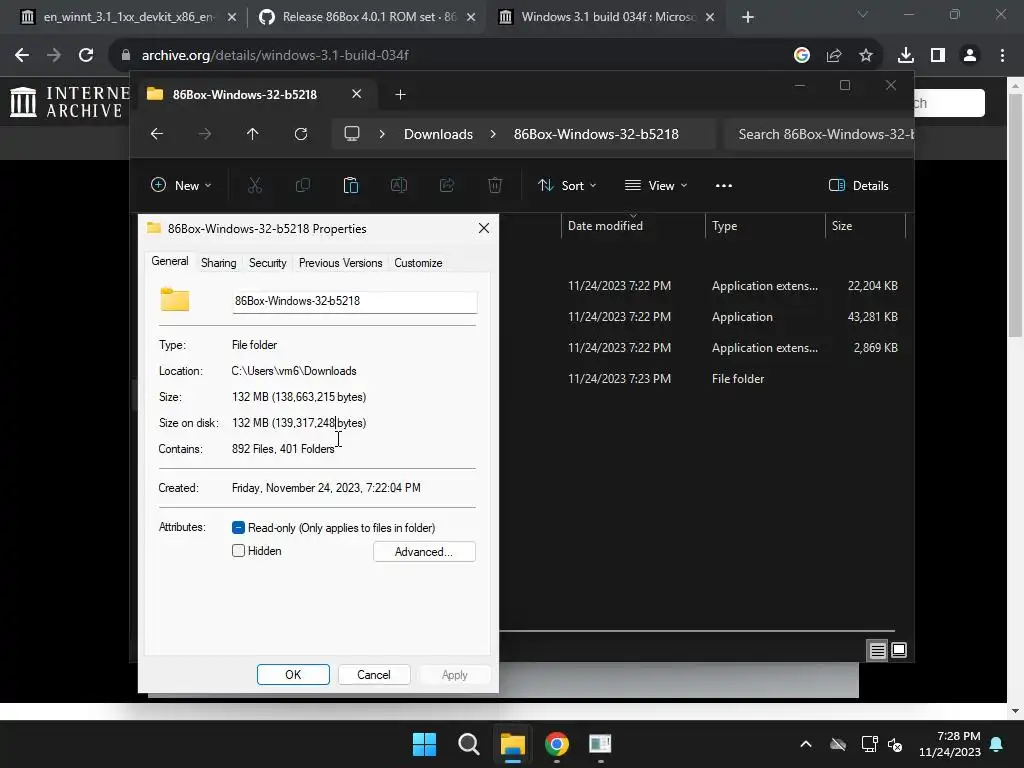1024x768 pixels.
Task: Click Chrome icon in taskbar
Action: point(557,744)
